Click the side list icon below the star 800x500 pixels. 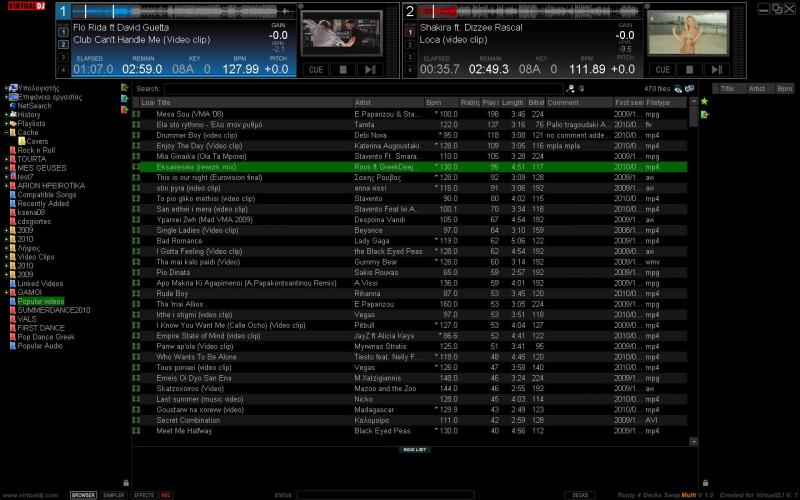click(705, 114)
